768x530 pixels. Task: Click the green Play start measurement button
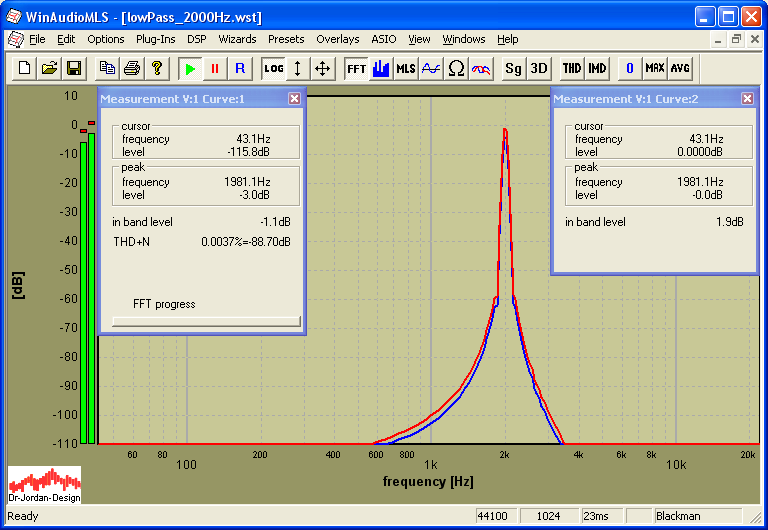[189, 68]
